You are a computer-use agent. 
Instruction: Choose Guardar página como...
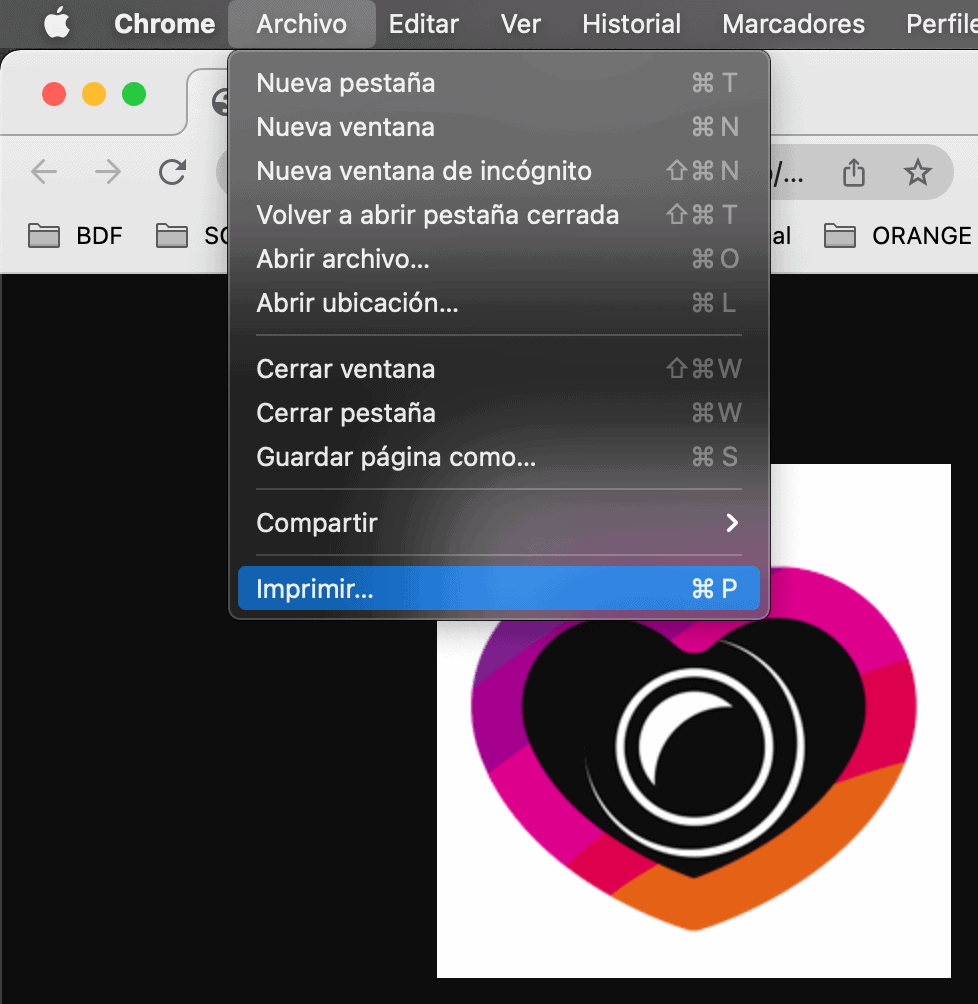point(498,457)
